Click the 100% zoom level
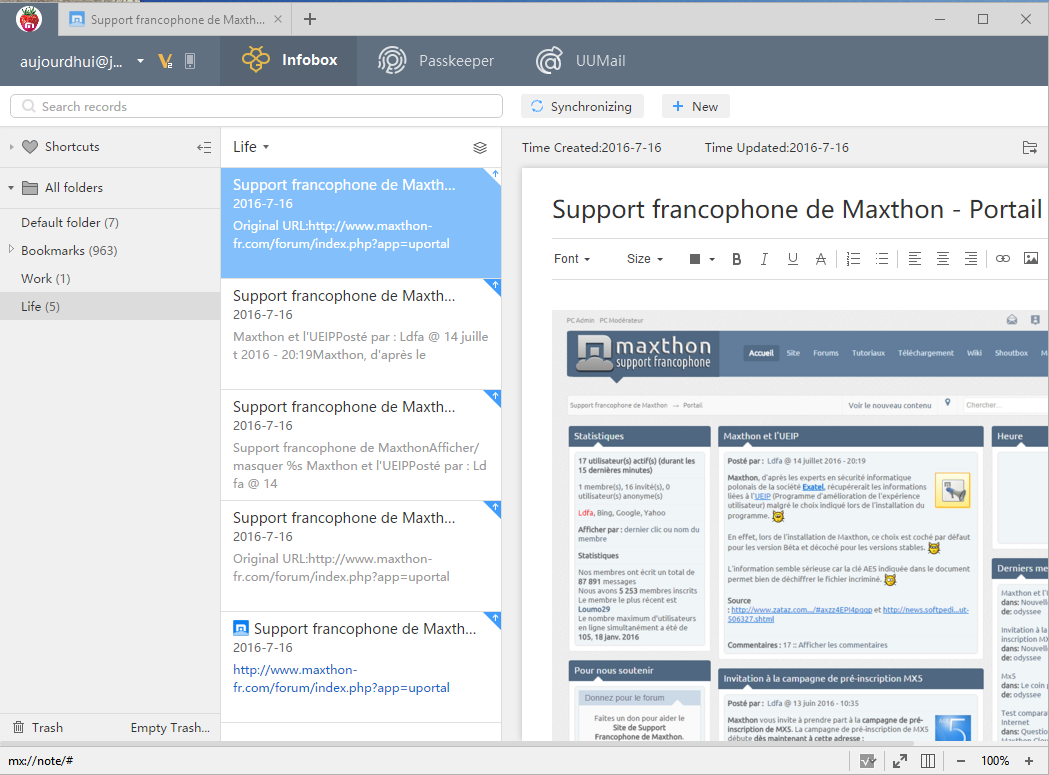 coord(995,761)
